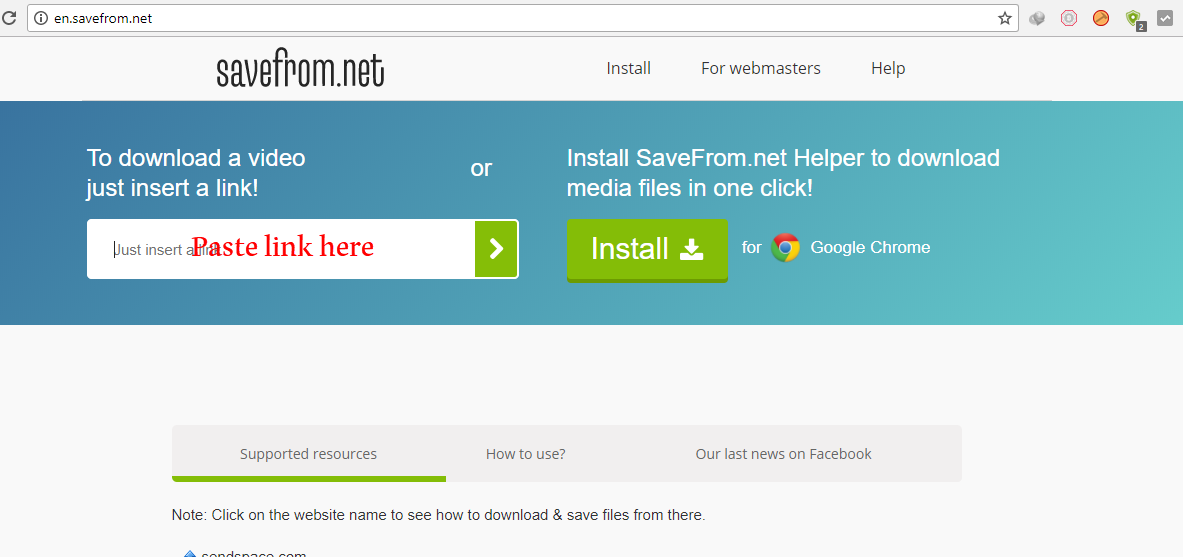Screen dimensions: 1183x557
Task: Open the Help menu item
Action: coord(888,69)
